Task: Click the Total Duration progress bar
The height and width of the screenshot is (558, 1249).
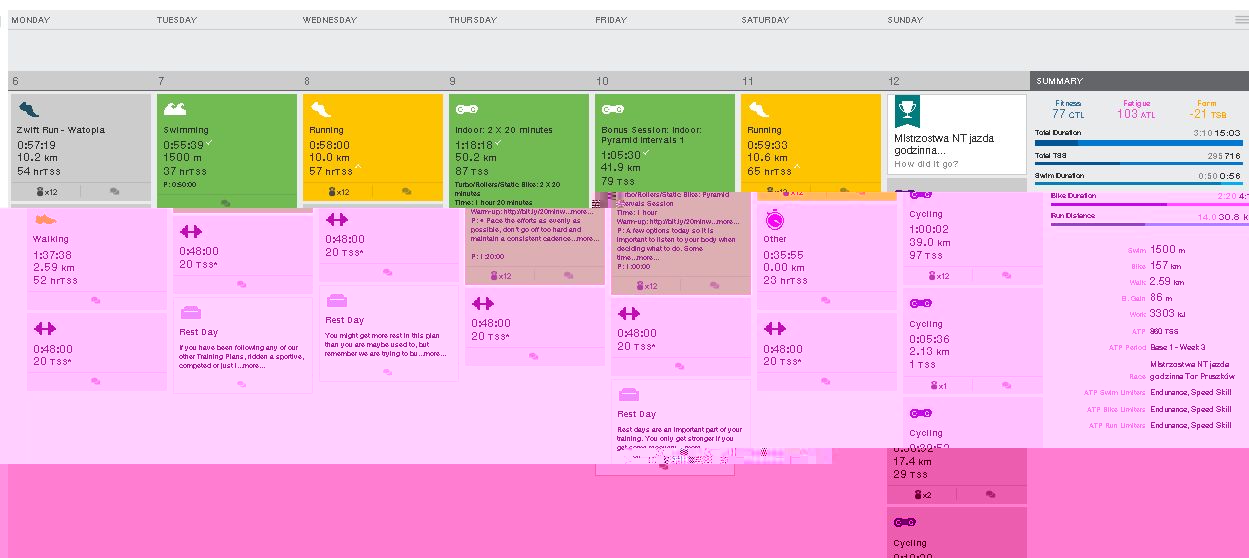Action: (1138, 143)
